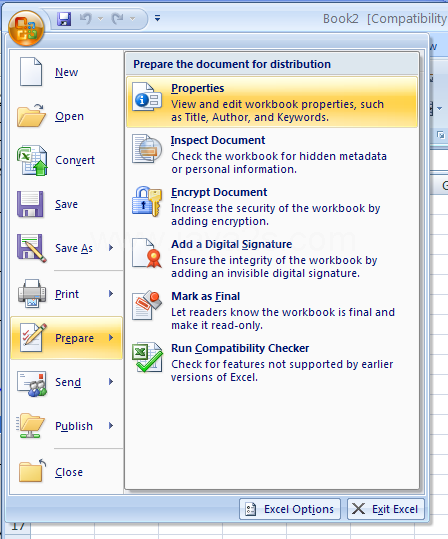Choose the Close menu label

tap(69, 472)
